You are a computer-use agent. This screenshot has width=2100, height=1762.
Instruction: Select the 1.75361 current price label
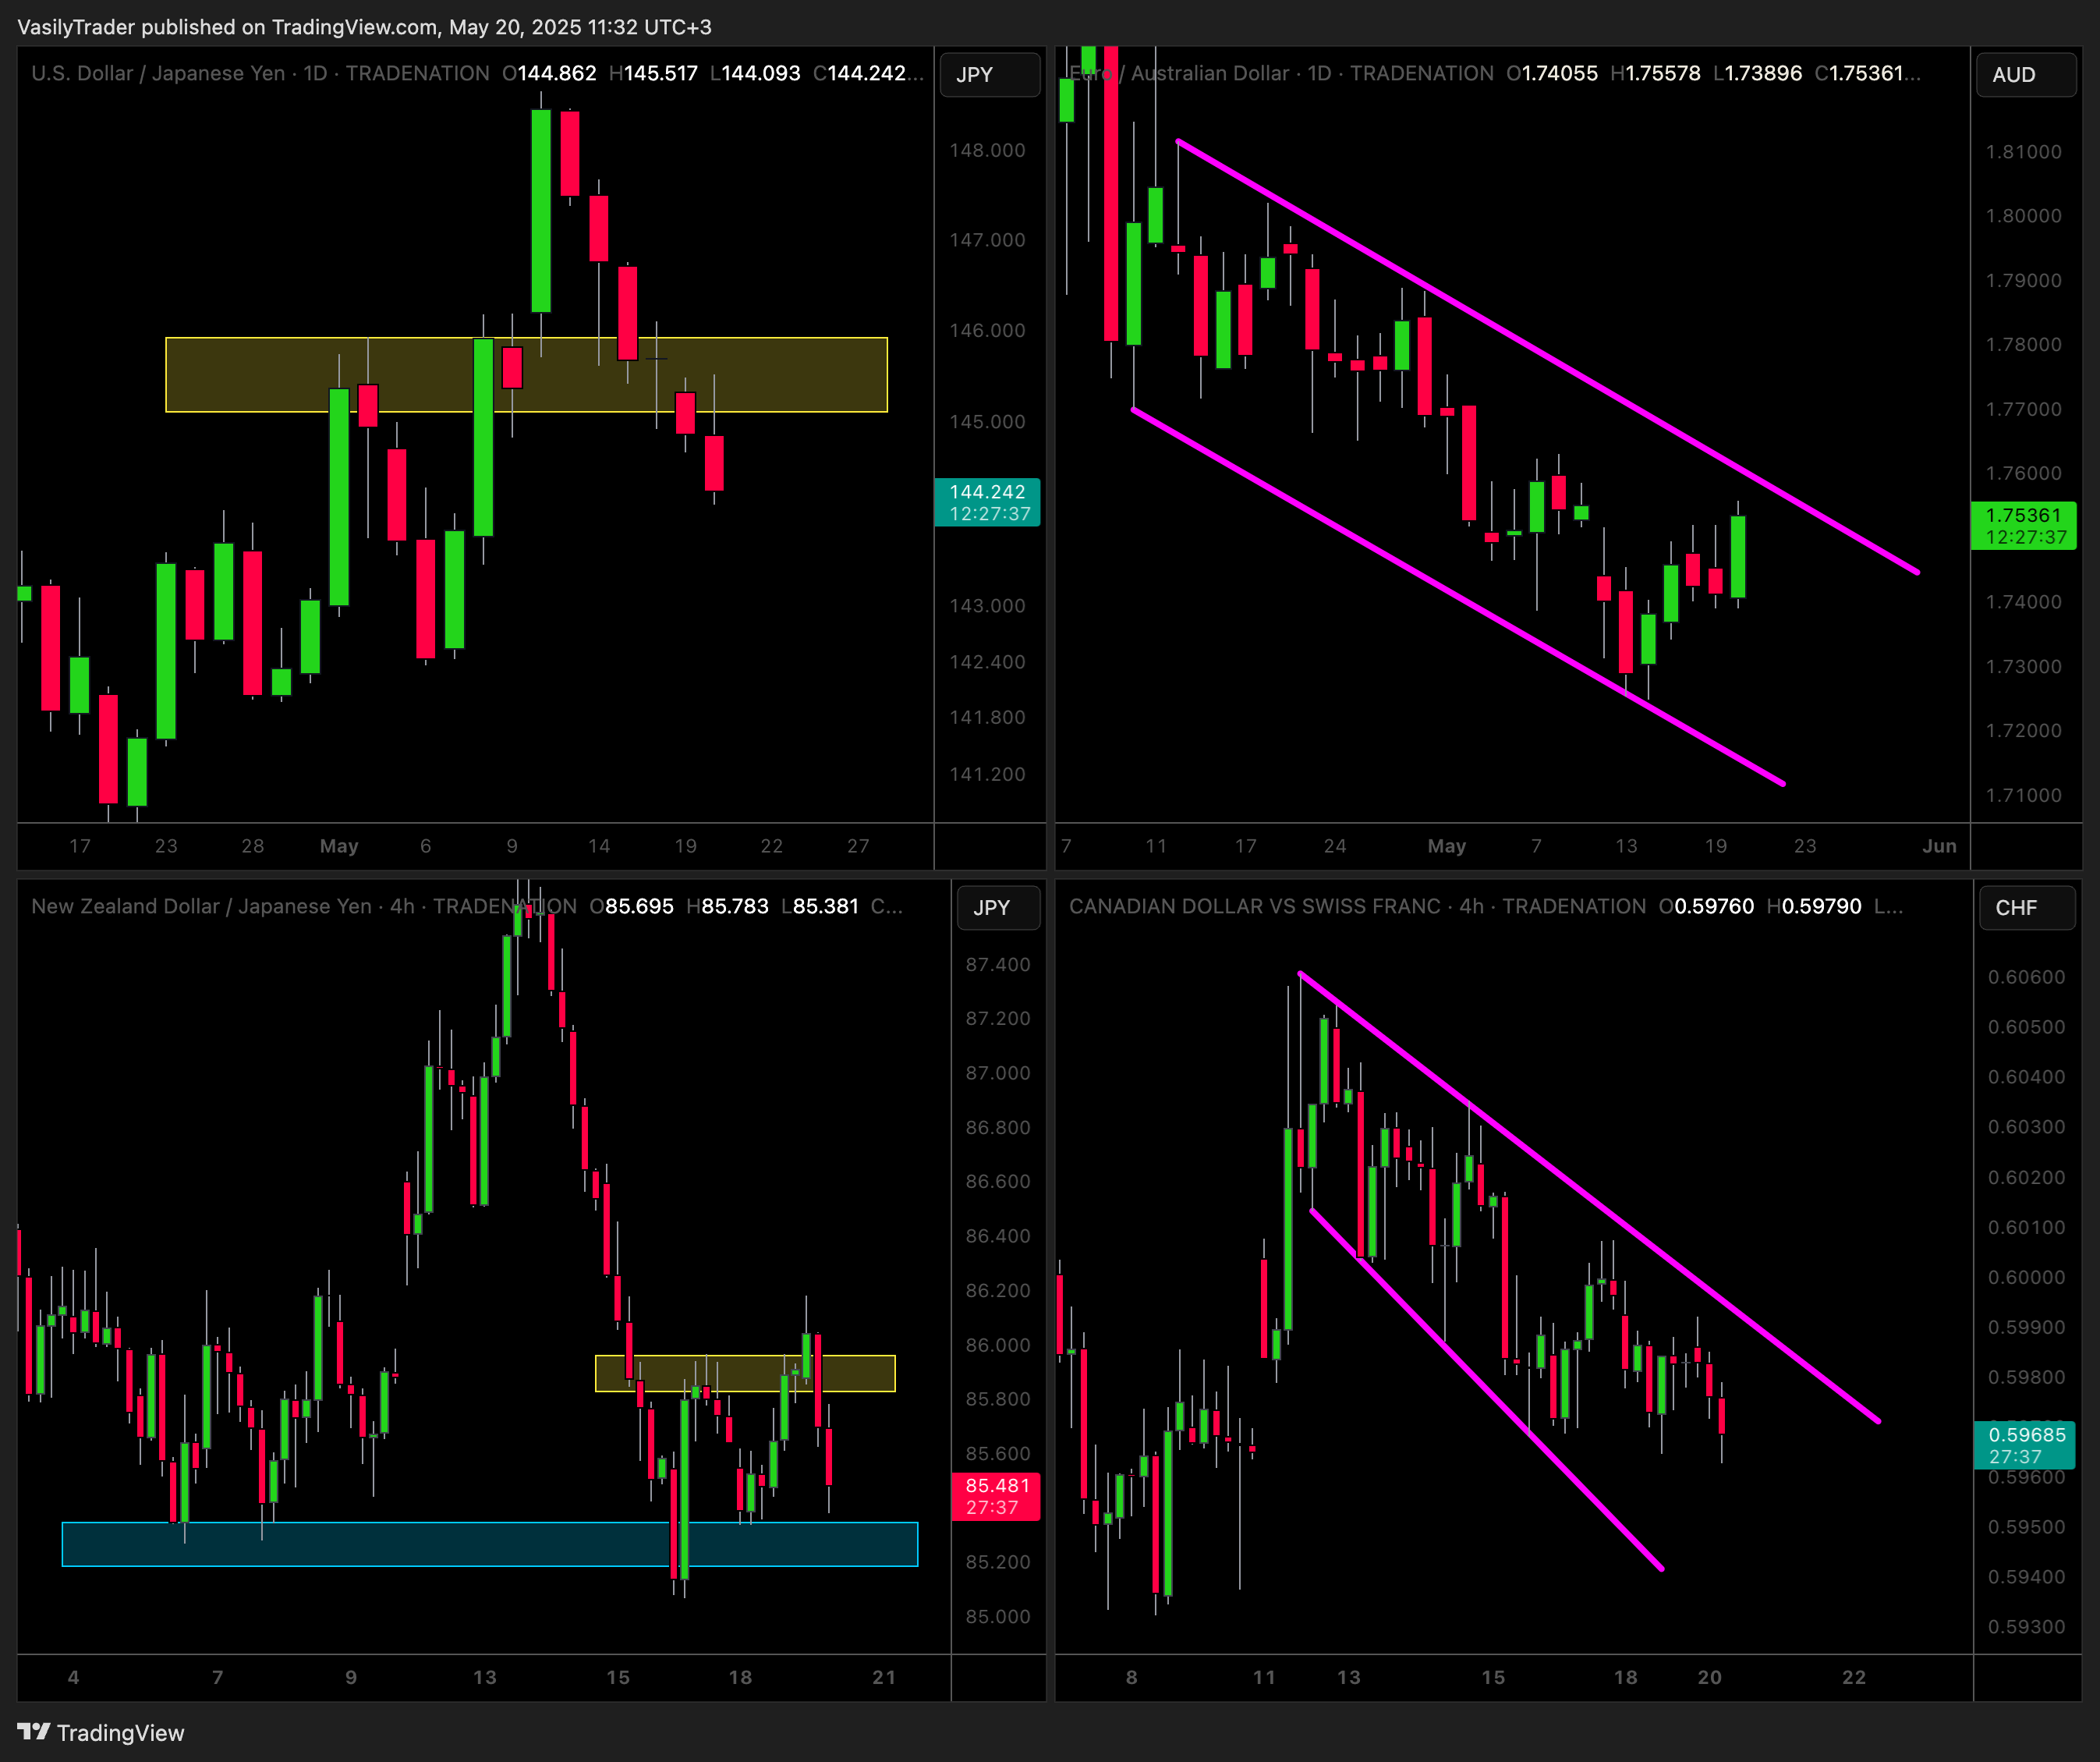coord(2025,526)
